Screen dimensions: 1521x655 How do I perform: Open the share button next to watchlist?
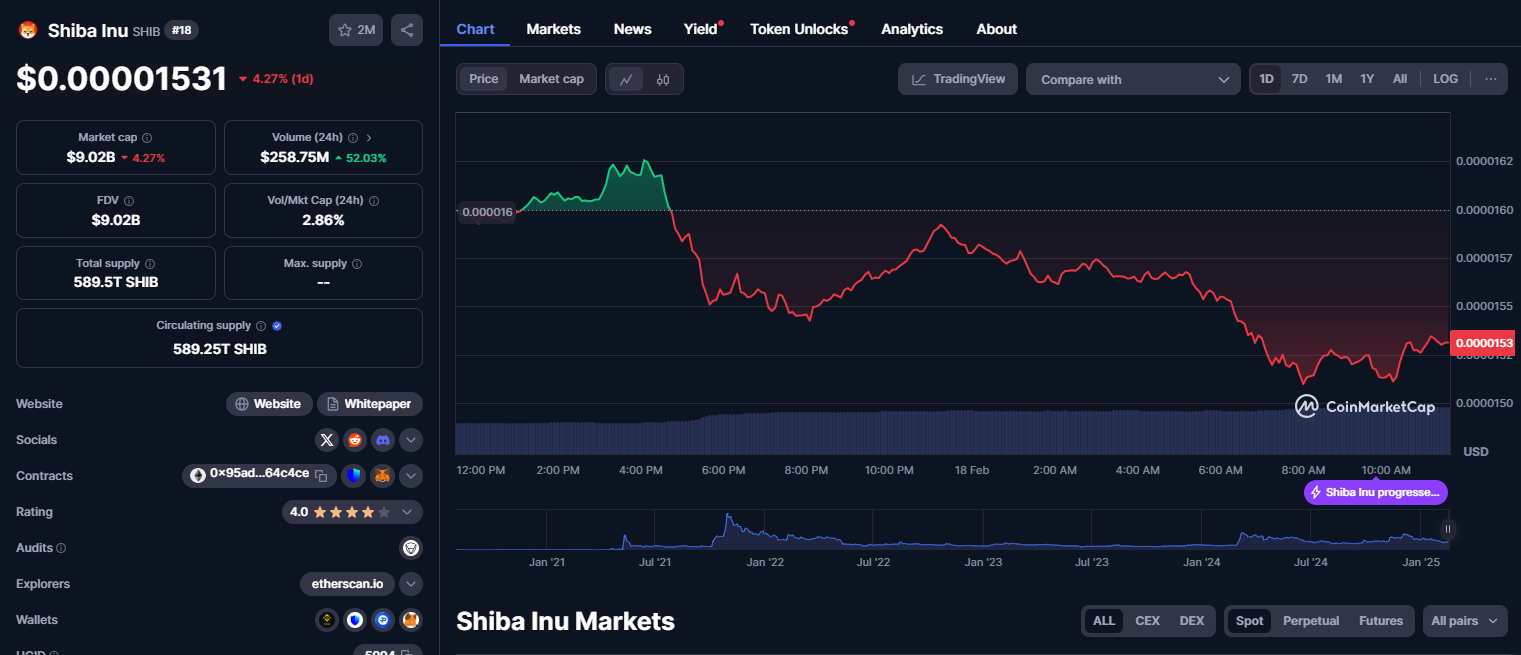(407, 30)
